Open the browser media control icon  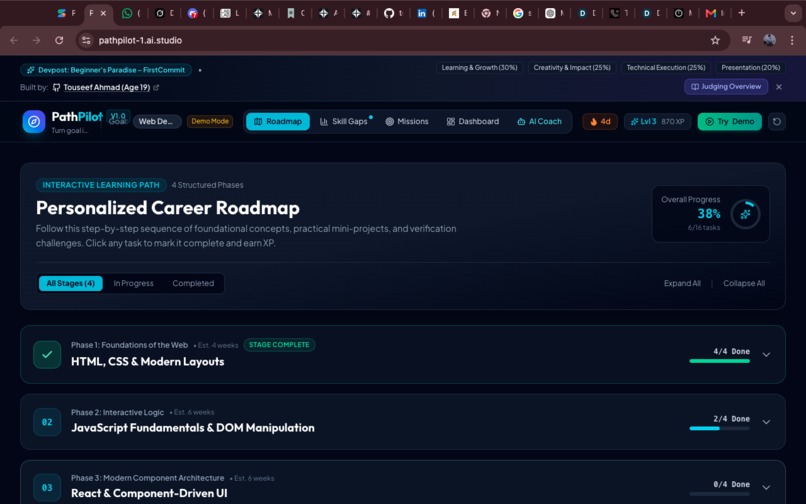point(747,40)
